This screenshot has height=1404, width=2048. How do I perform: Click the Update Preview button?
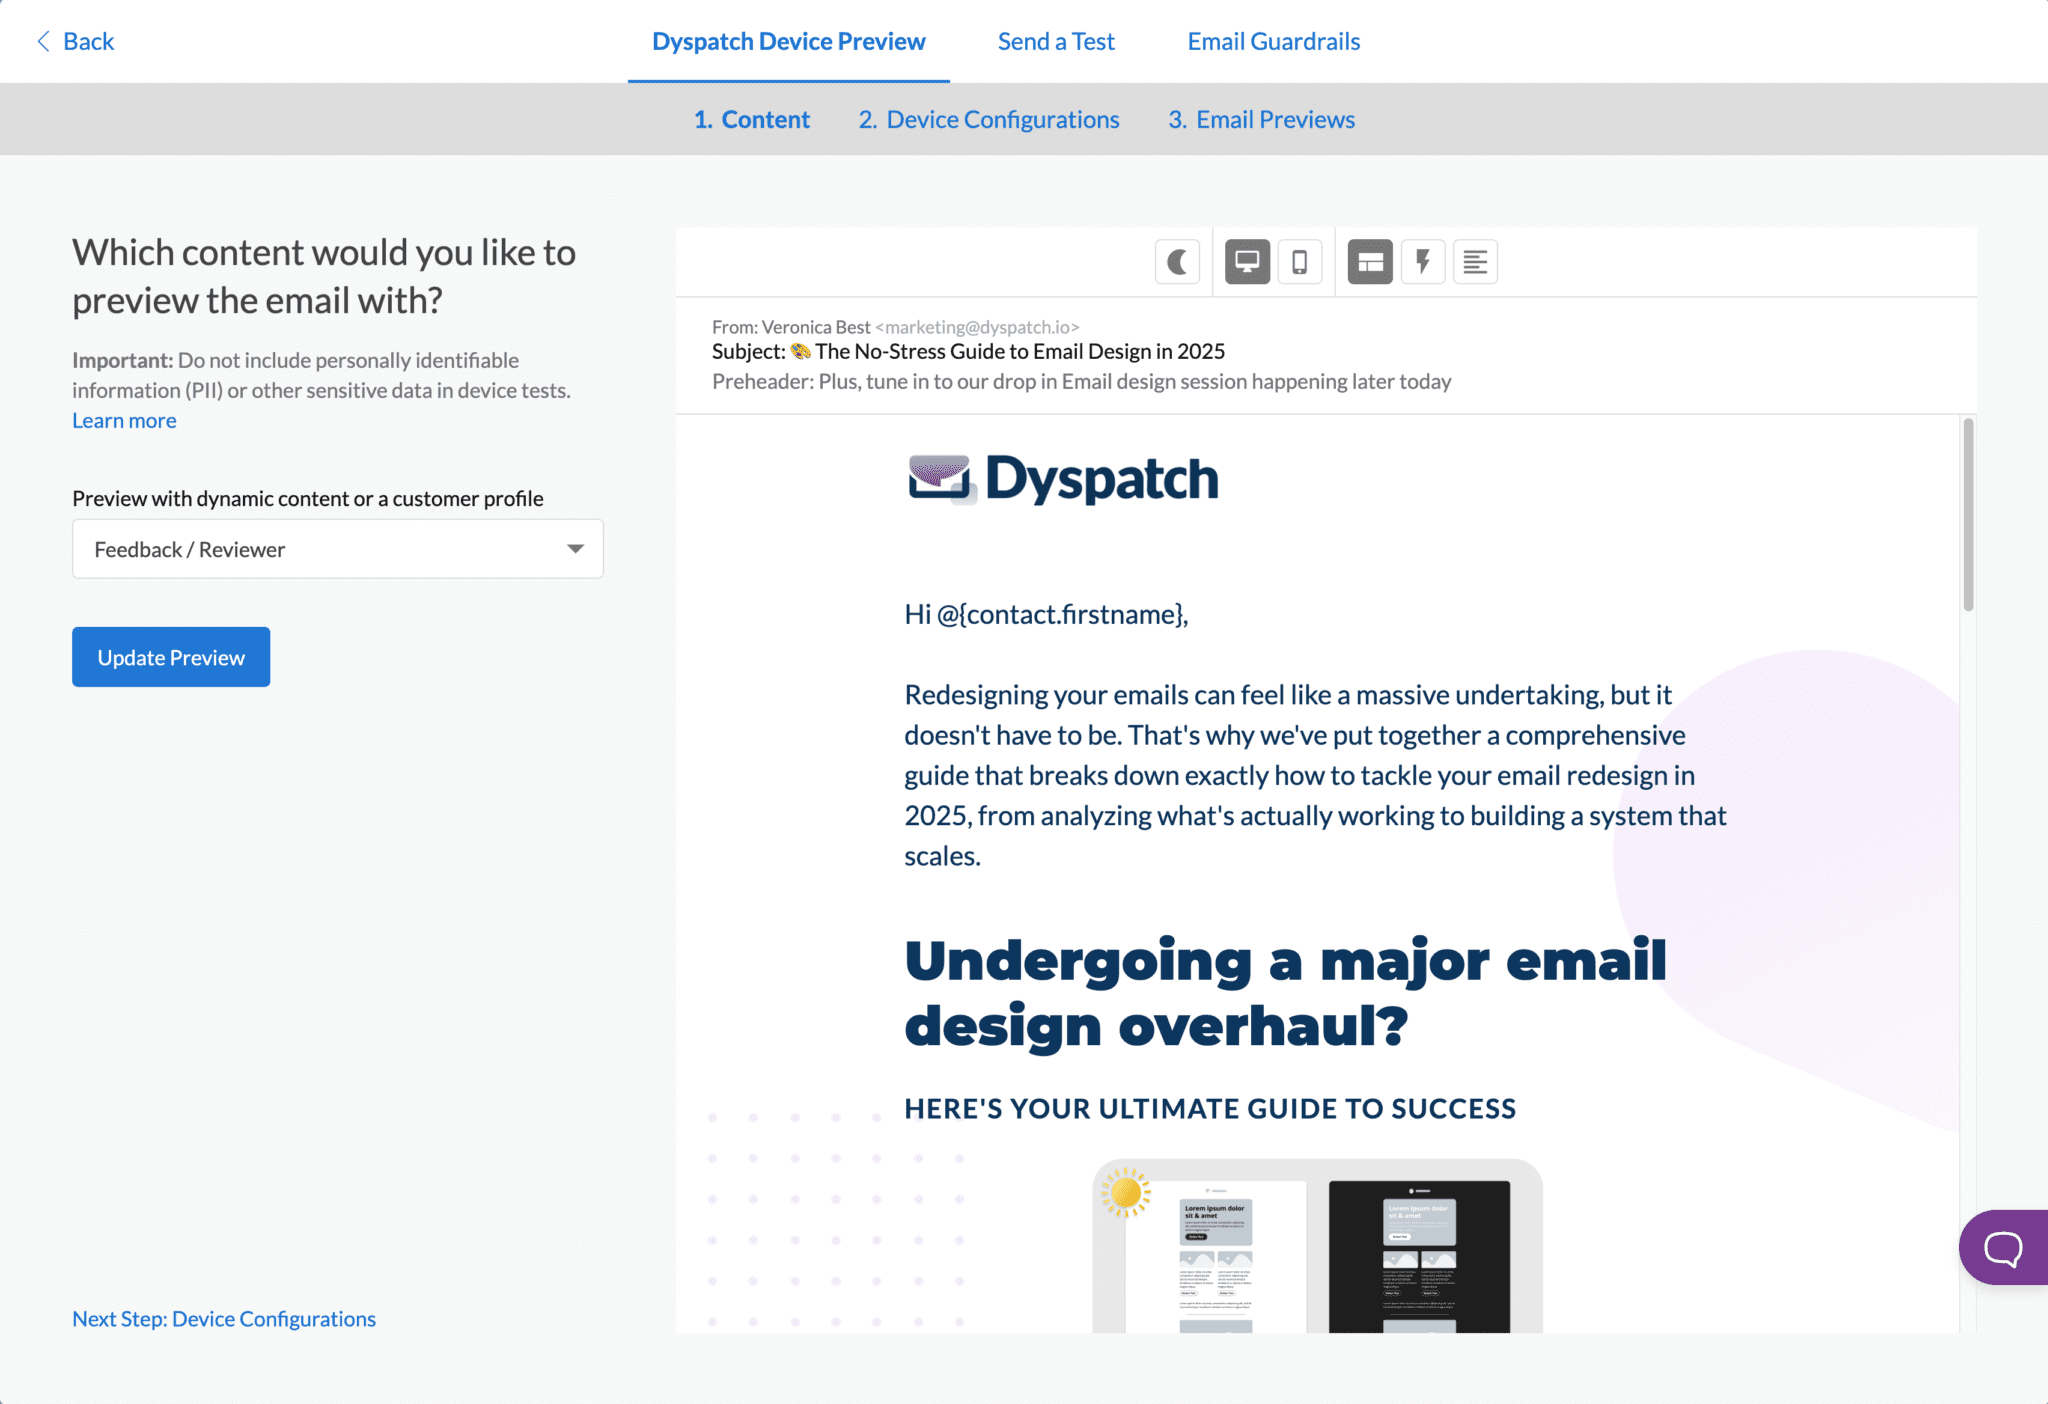pyautogui.click(x=170, y=657)
